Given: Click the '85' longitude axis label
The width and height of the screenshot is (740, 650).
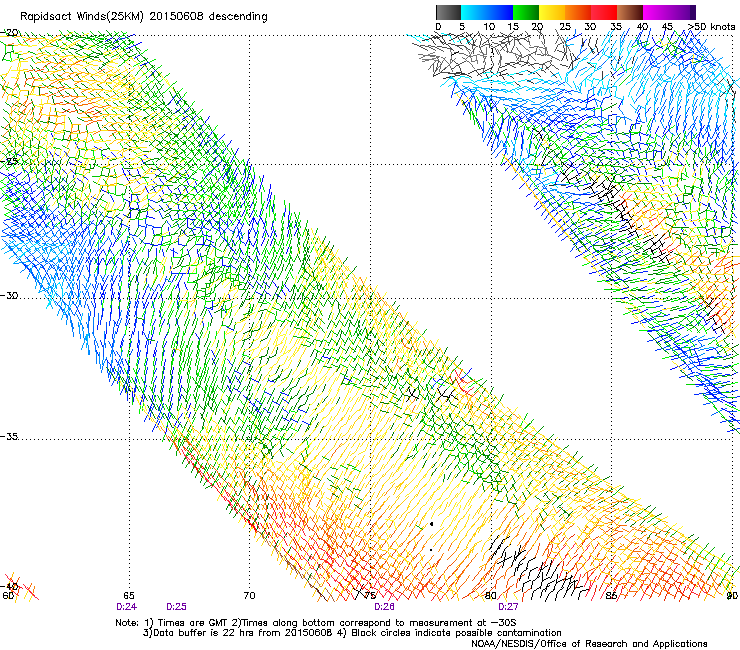Looking at the screenshot, I should pyautogui.click(x=611, y=595).
